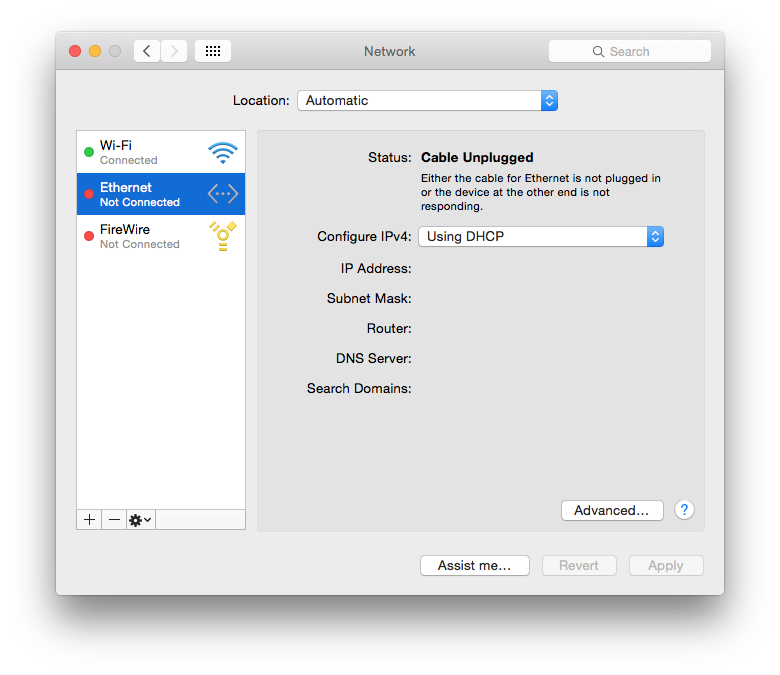Viewport: 780px width, 675px height.
Task: Click the Network window title
Action: coord(390,51)
